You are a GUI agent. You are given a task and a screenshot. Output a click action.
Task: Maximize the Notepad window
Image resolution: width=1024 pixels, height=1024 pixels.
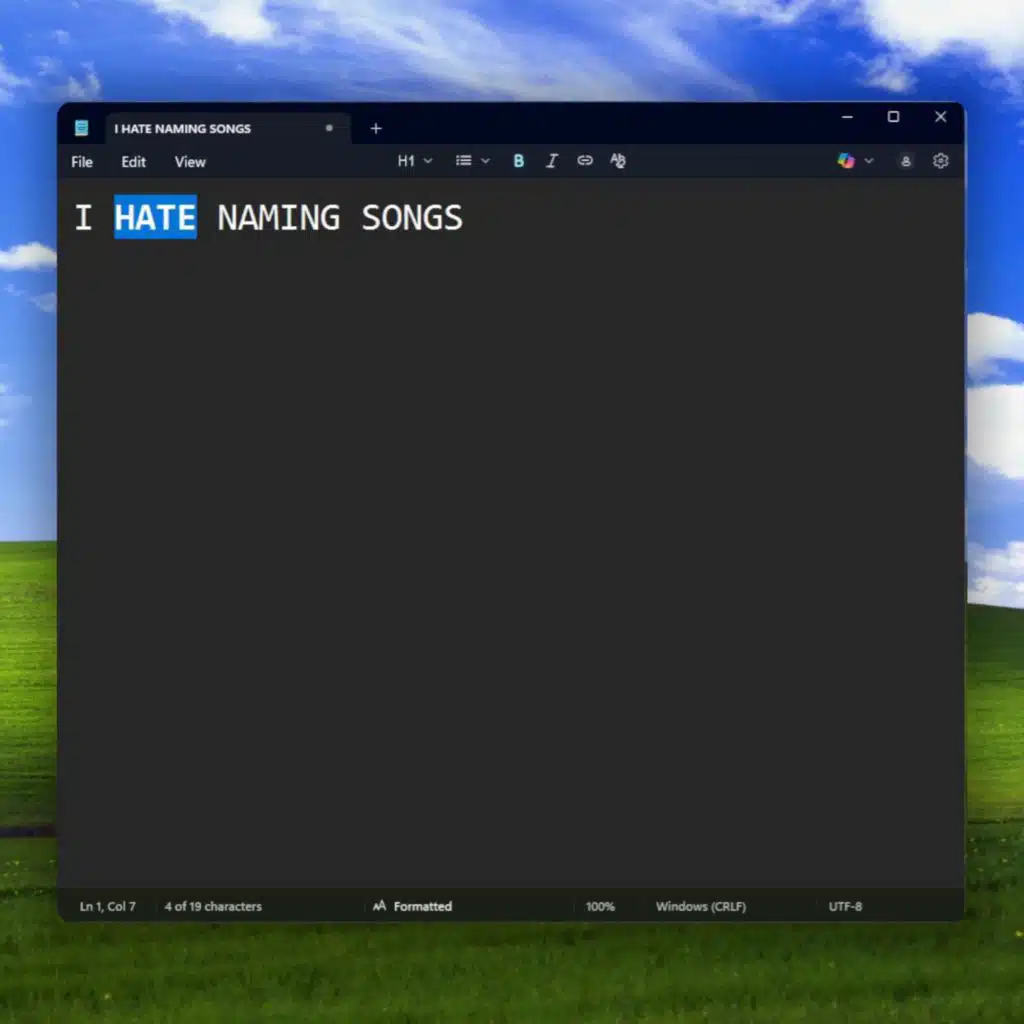pyautogui.click(x=893, y=117)
